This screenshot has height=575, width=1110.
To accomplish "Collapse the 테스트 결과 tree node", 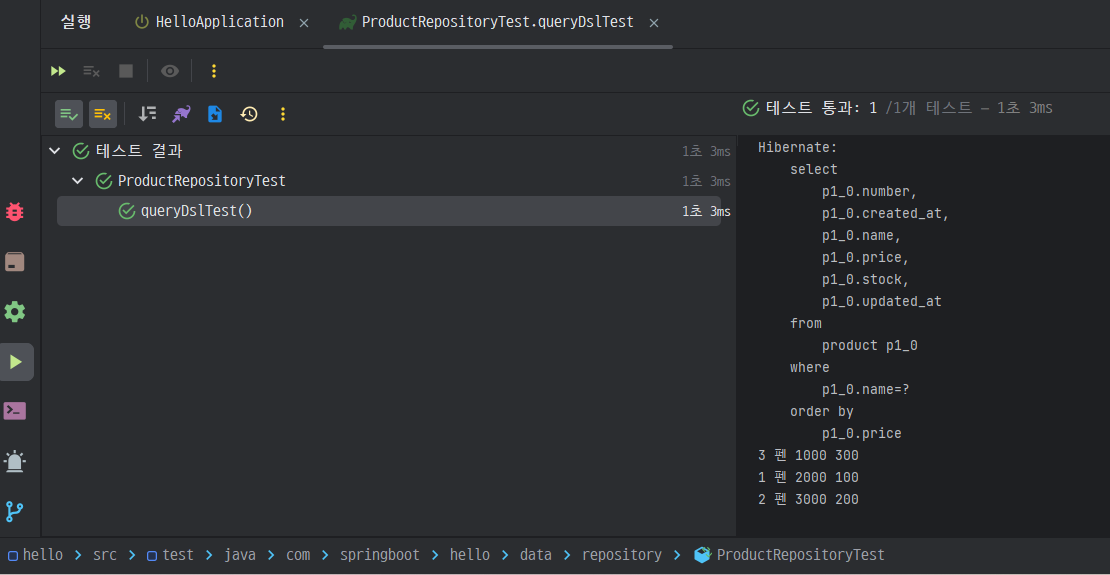I will (55, 151).
